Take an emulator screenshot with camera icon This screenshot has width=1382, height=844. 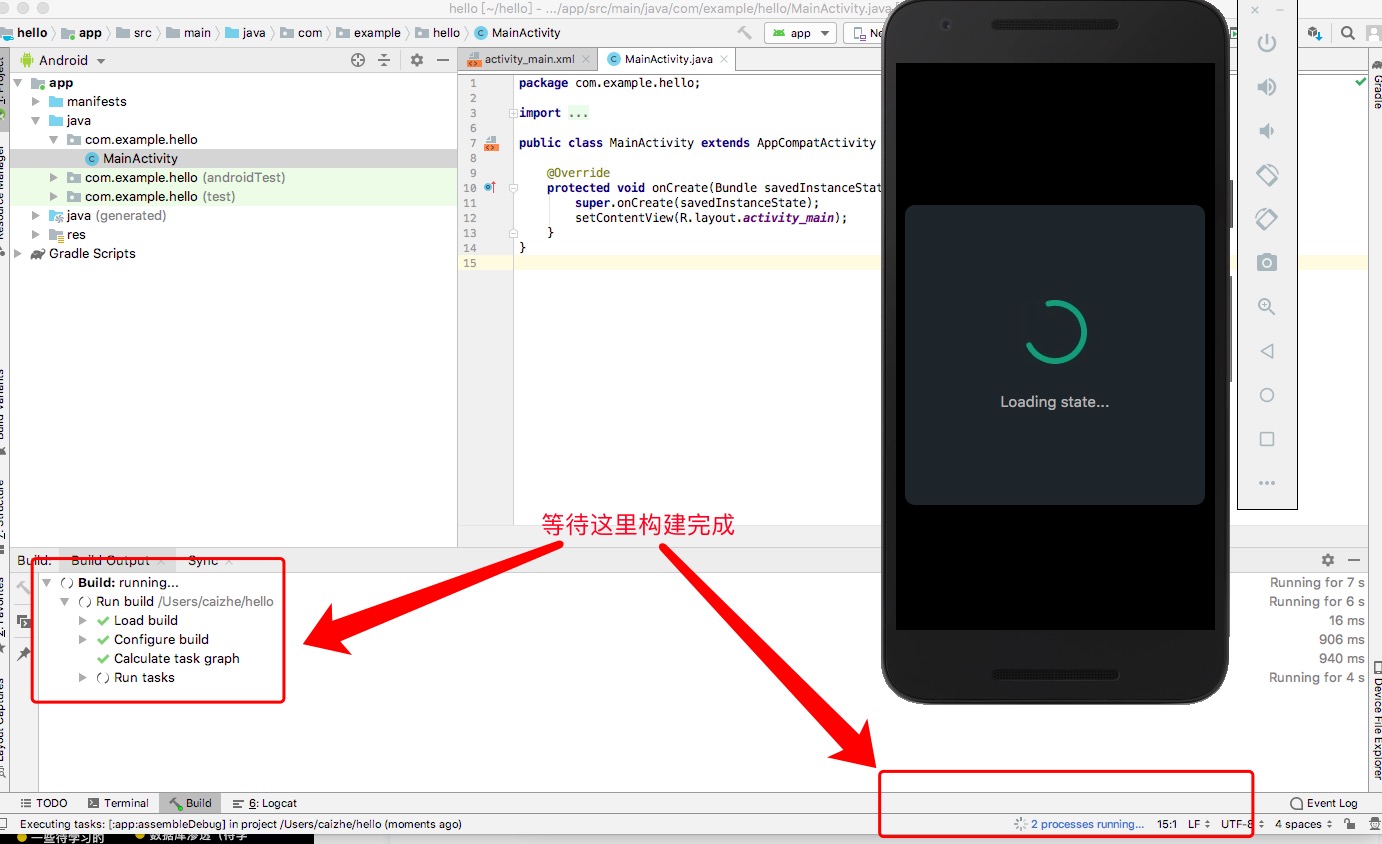click(1266, 263)
